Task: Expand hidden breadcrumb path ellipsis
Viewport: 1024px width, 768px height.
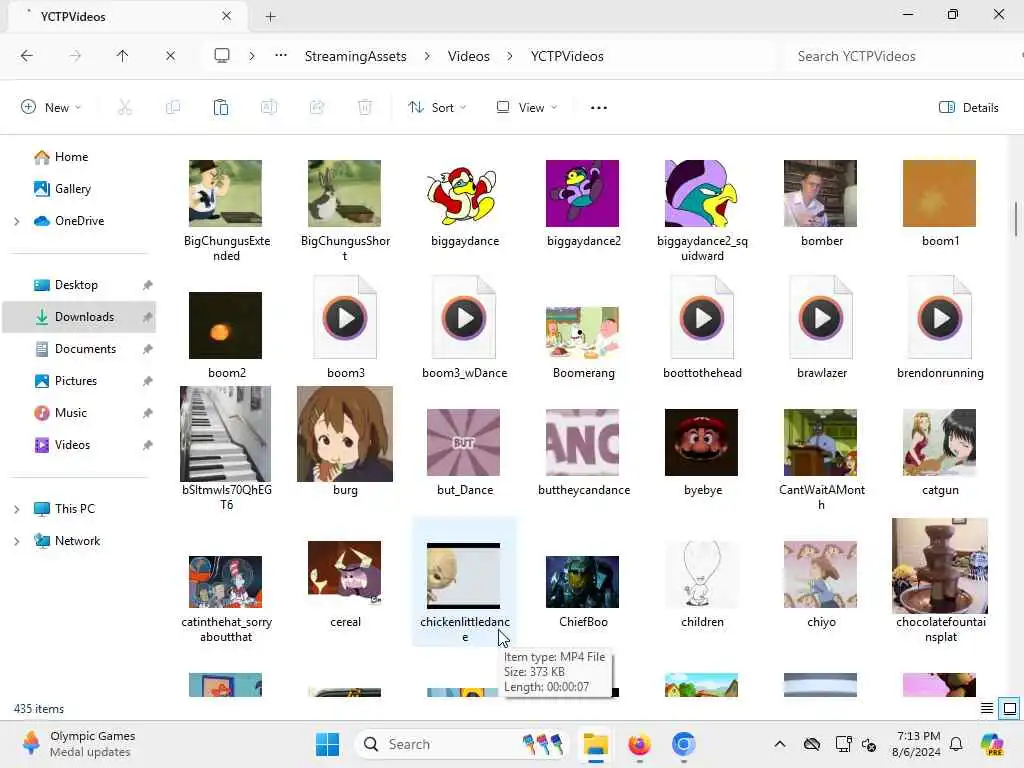Action: [281, 56]
